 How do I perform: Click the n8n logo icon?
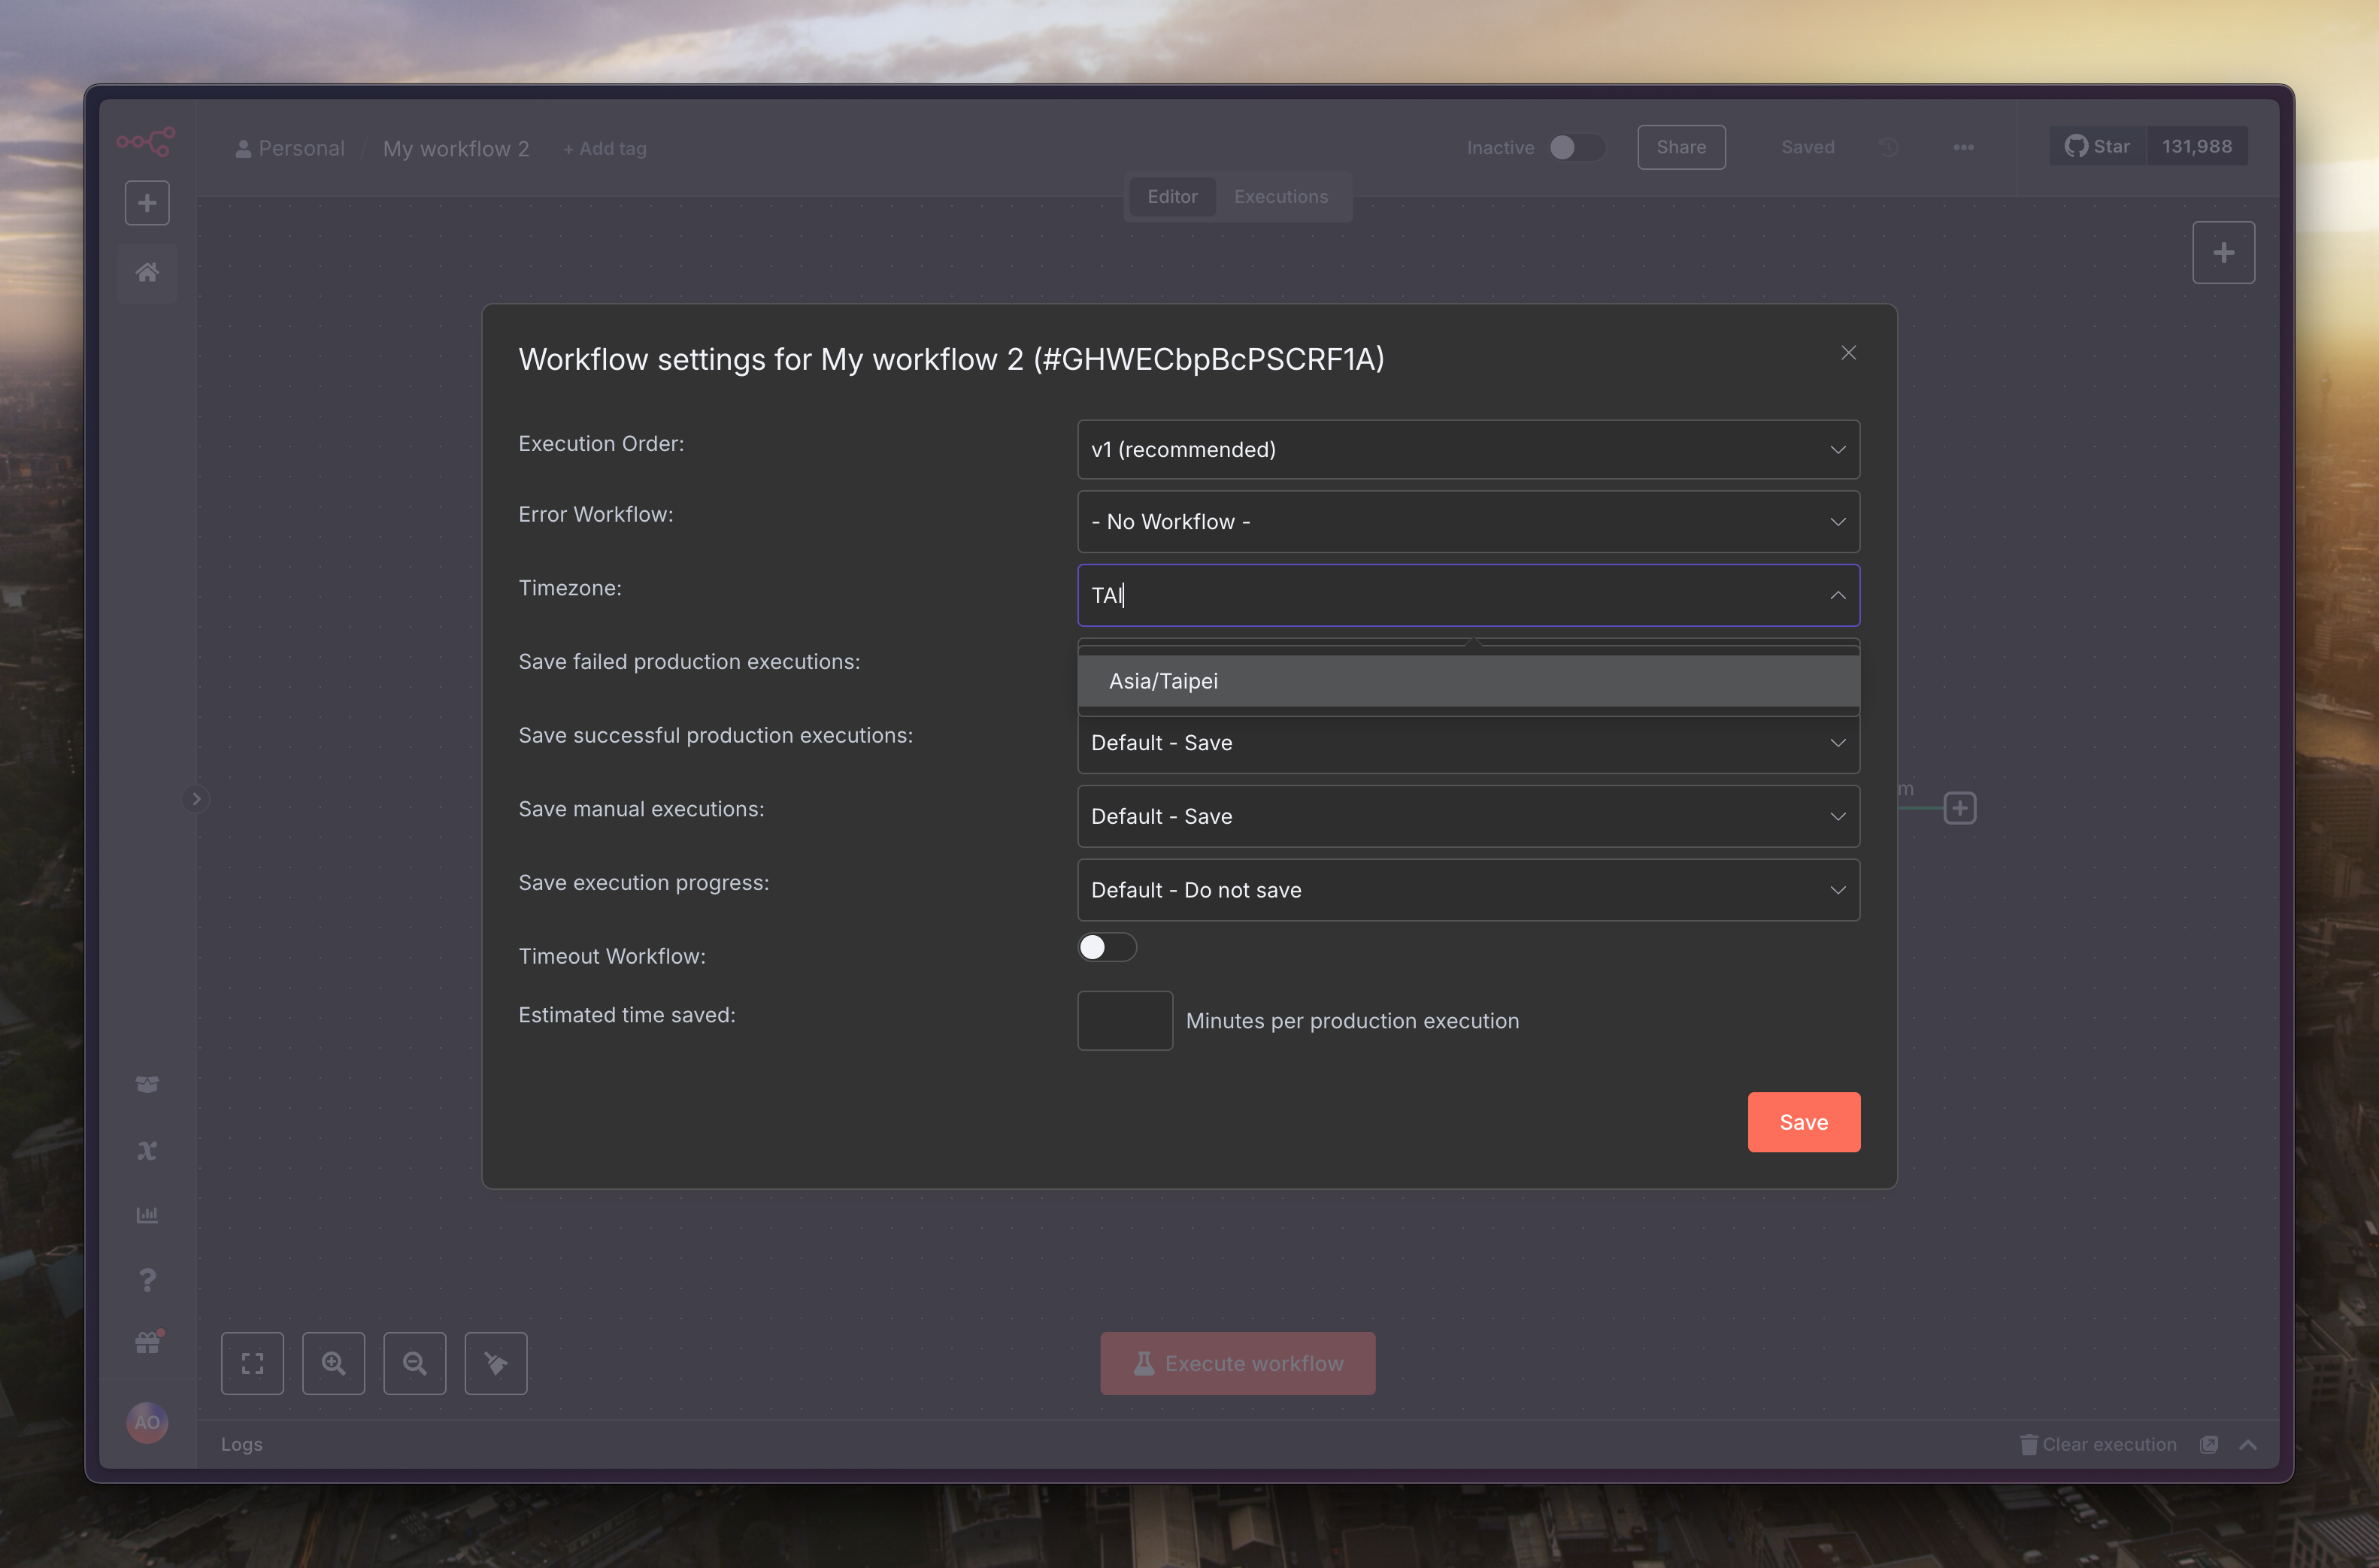click(x=146, y=141)
